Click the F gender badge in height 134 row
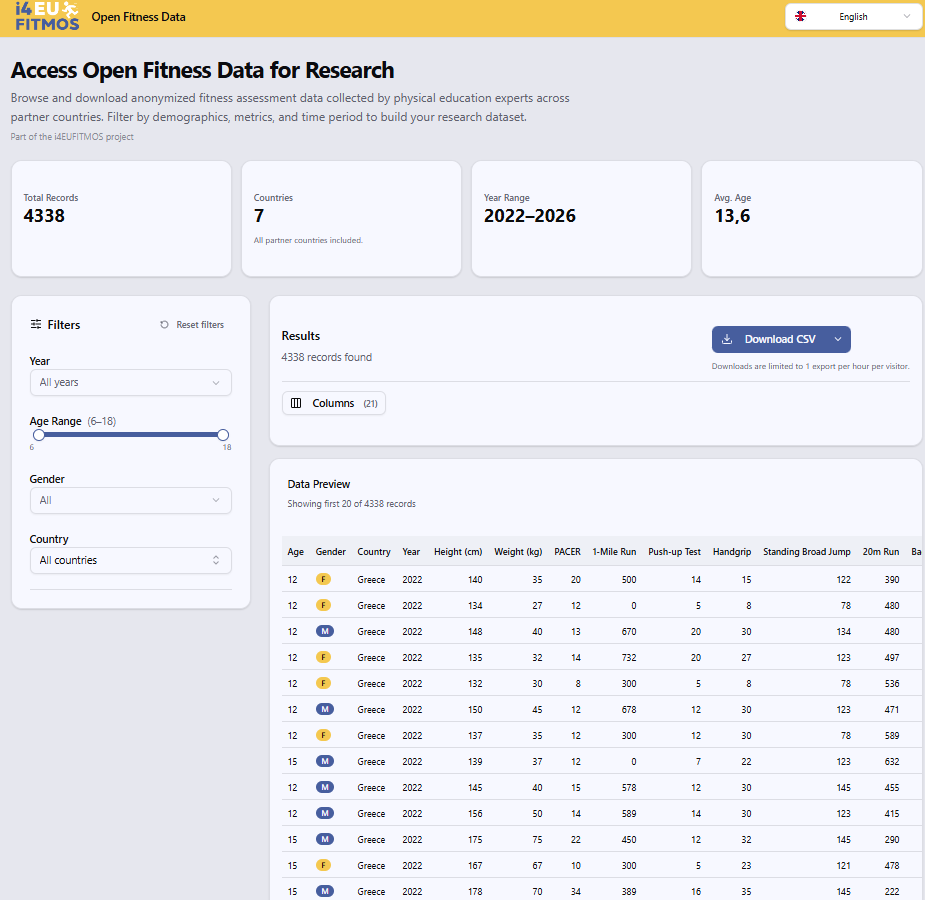 click(x=323, y=605)
